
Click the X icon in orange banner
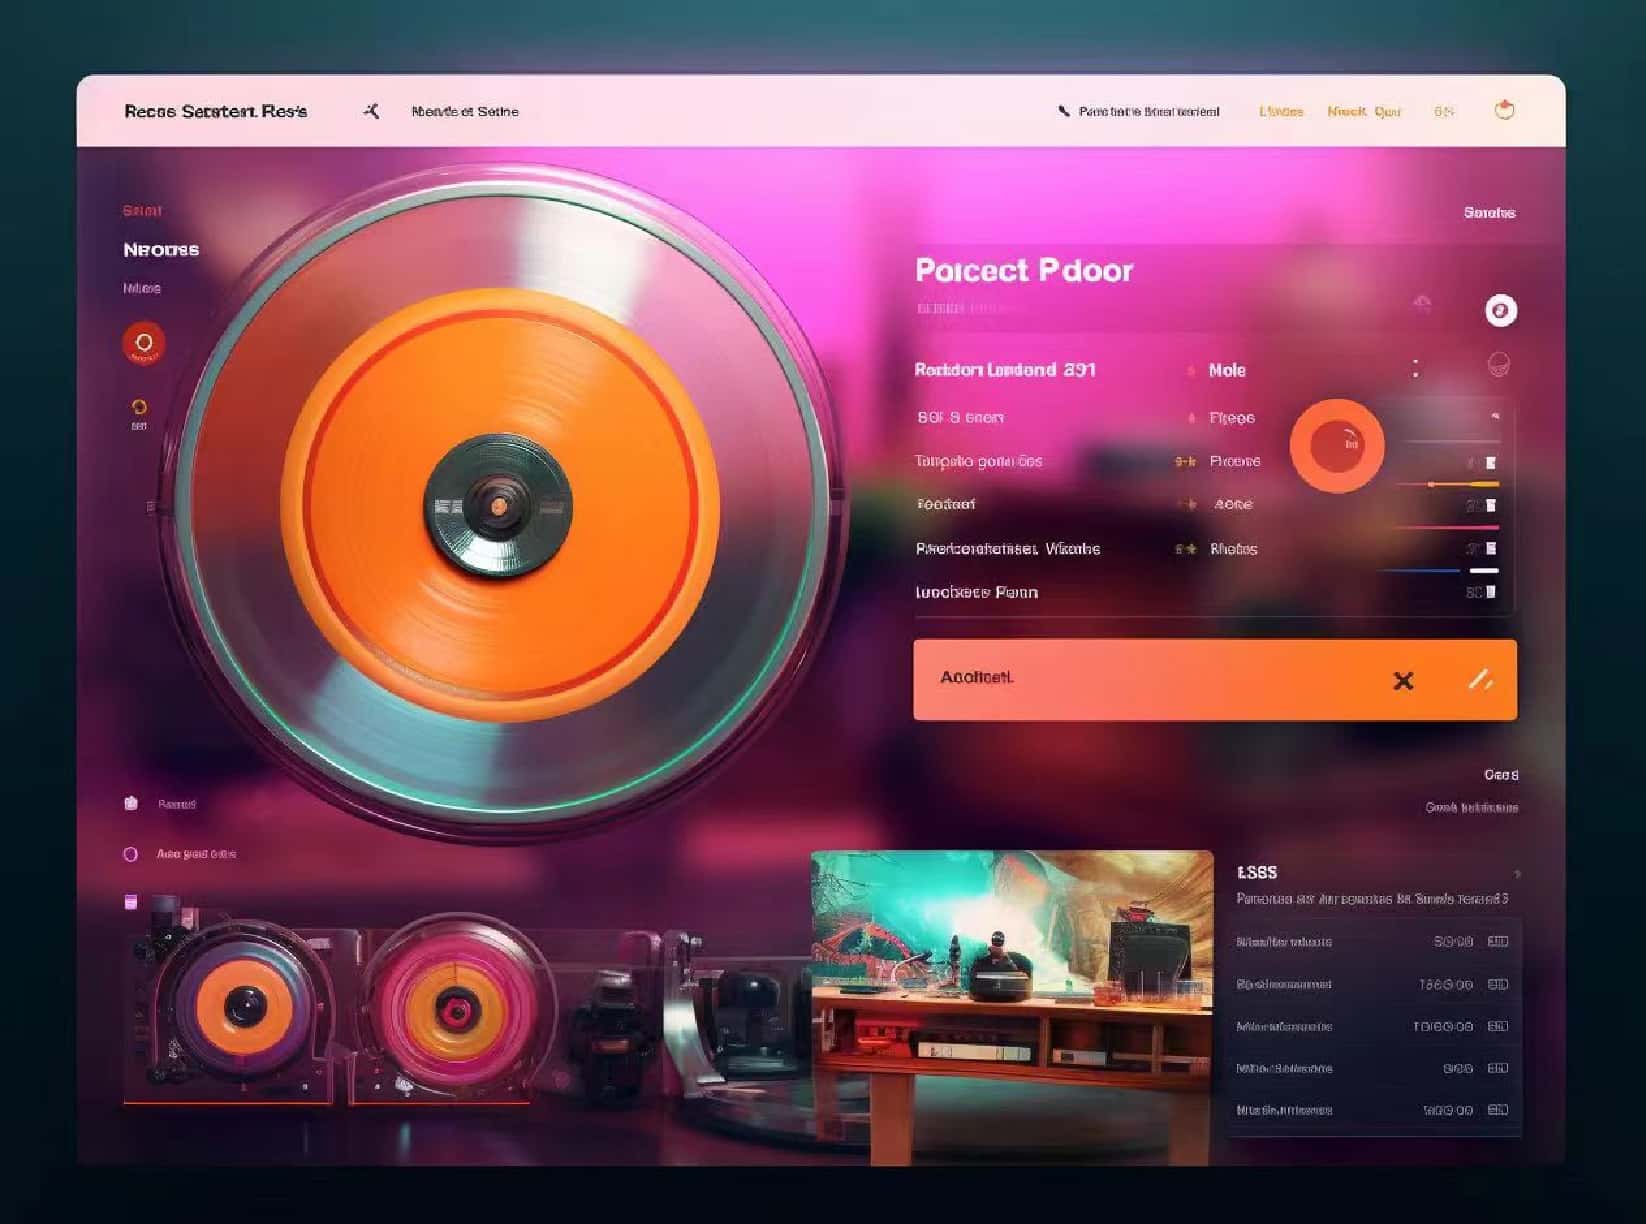point(1403,681)
